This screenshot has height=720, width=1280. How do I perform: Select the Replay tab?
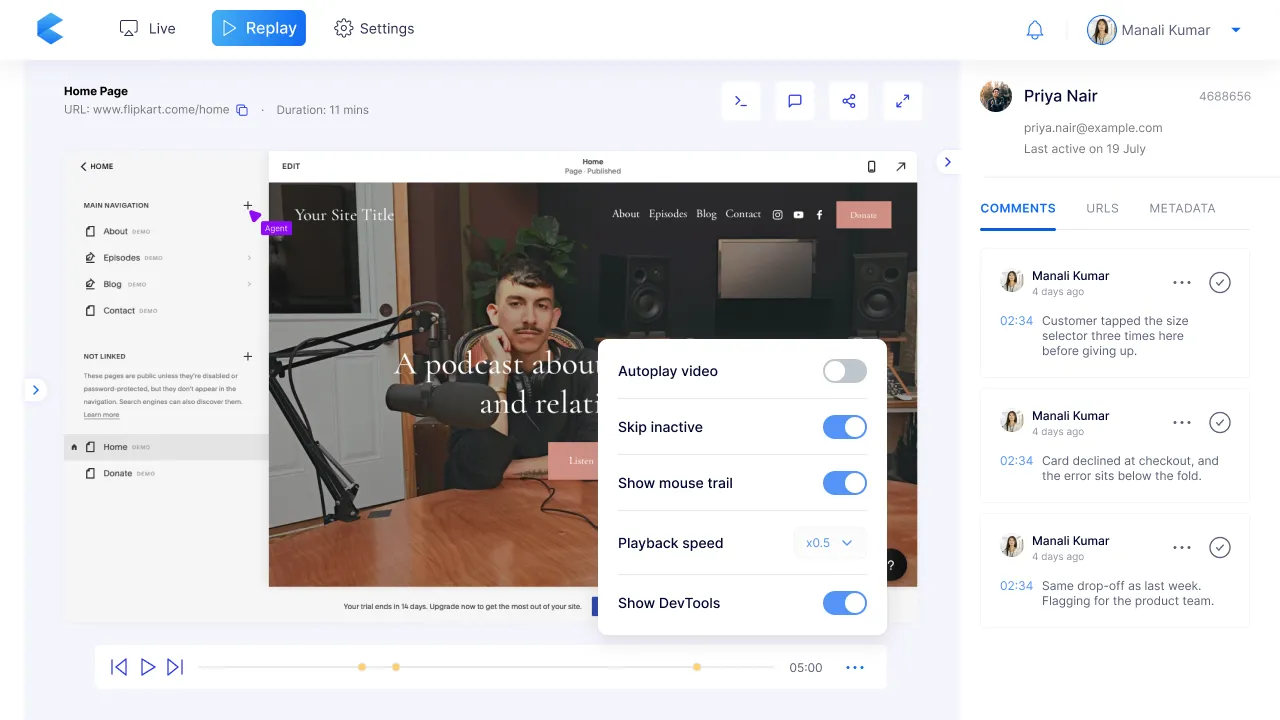point(259,28)
